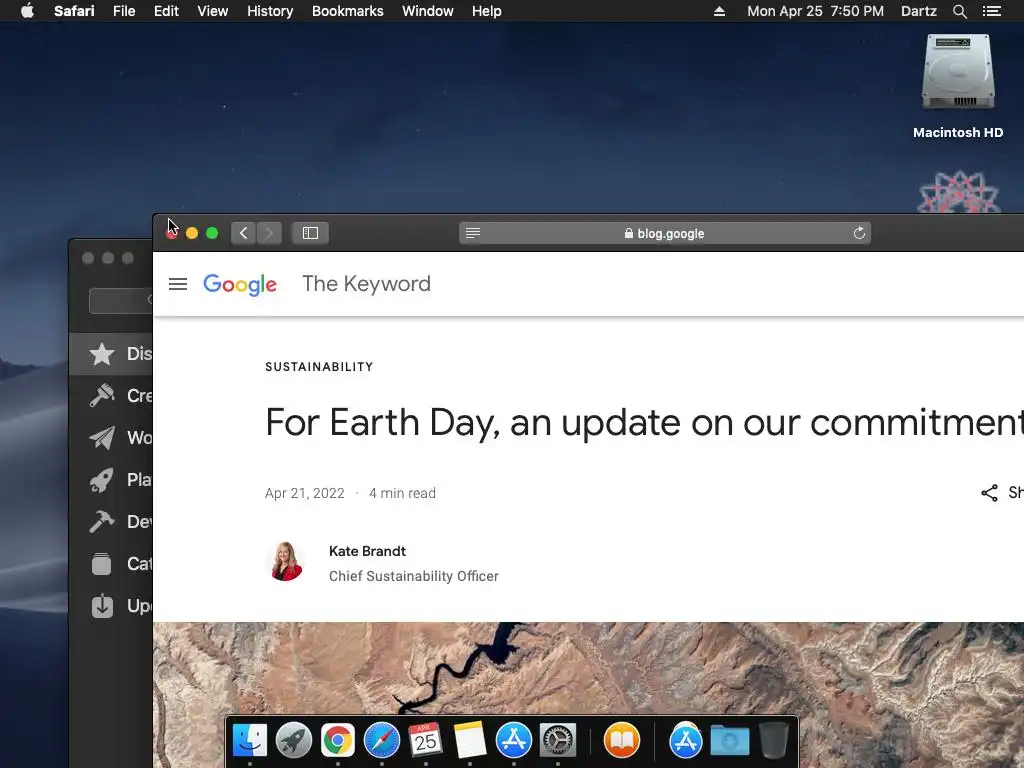Click the Safari compass icon in Dock
Screen dimensions: 1024x768
click(x=381, y=741)
